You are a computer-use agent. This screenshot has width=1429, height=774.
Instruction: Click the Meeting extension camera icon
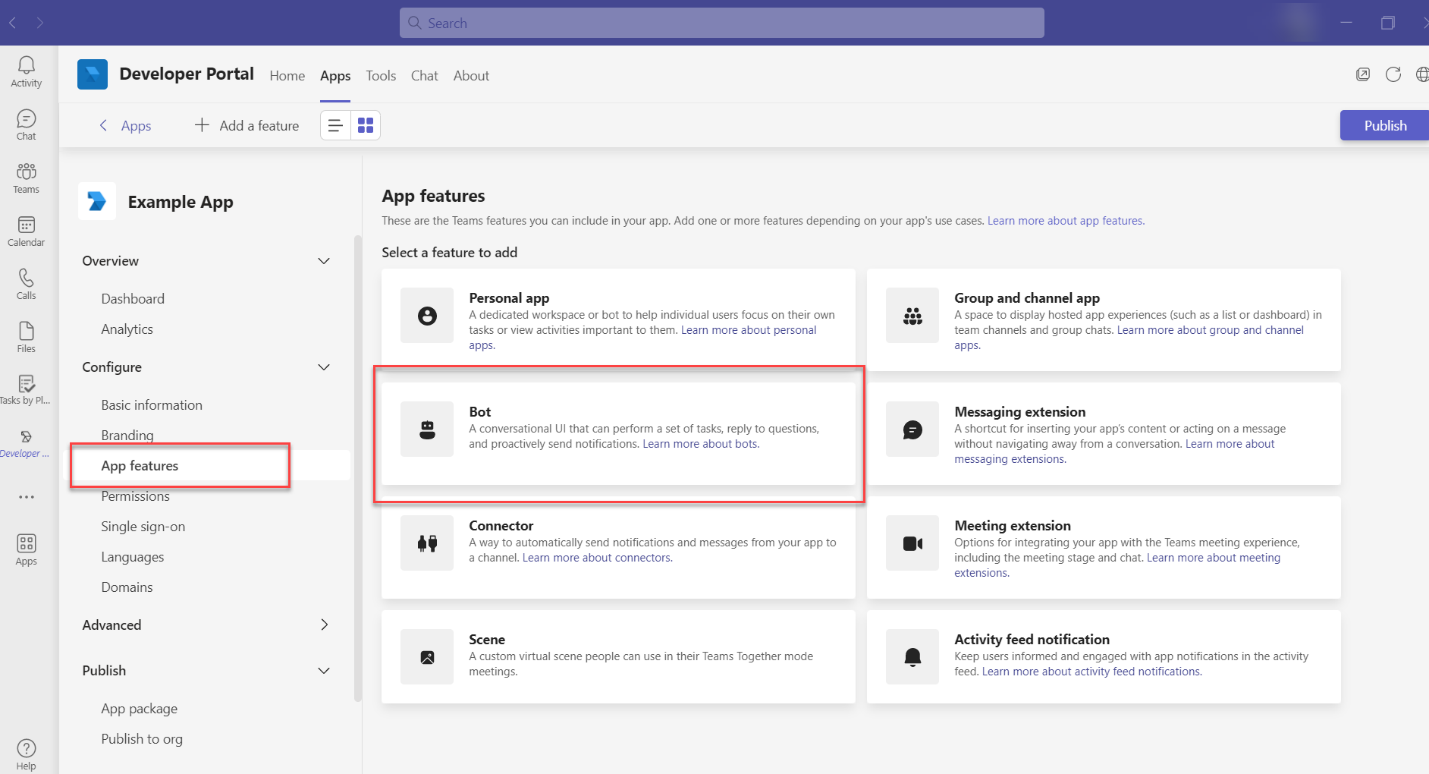[x=912, y=543]
